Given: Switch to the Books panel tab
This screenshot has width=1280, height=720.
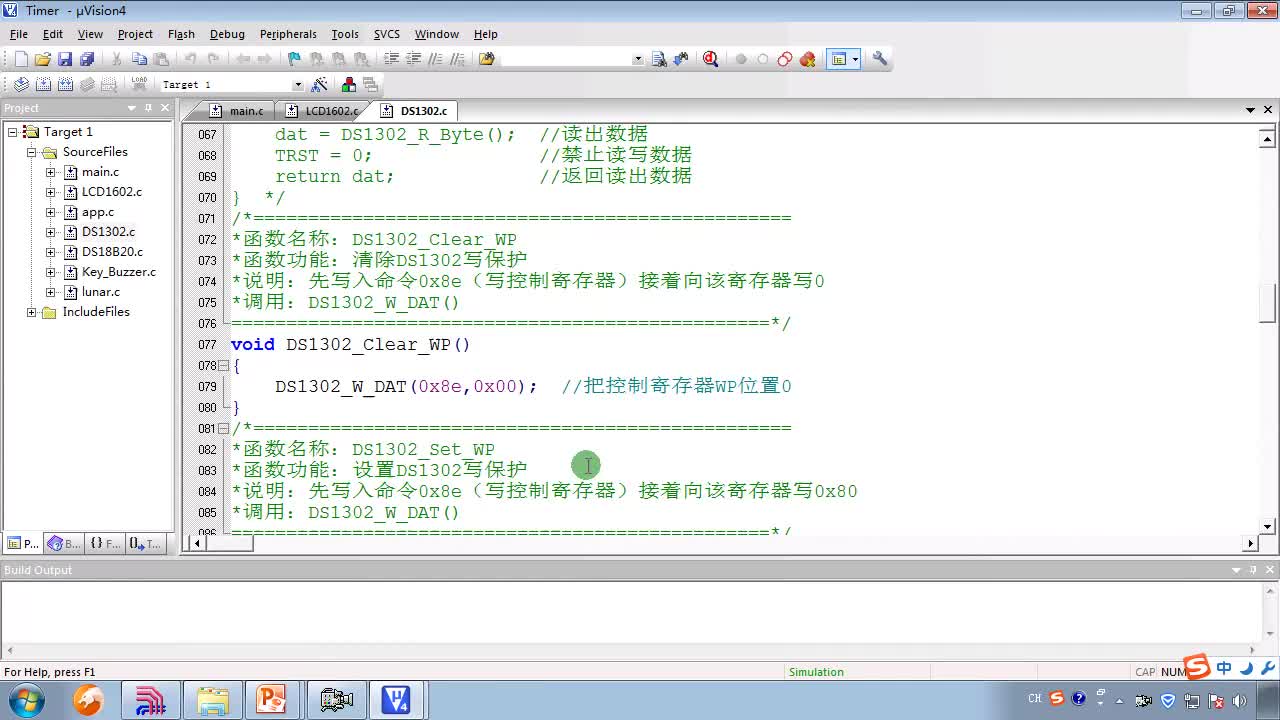Looking at the screenshot, I should [65, 544].
